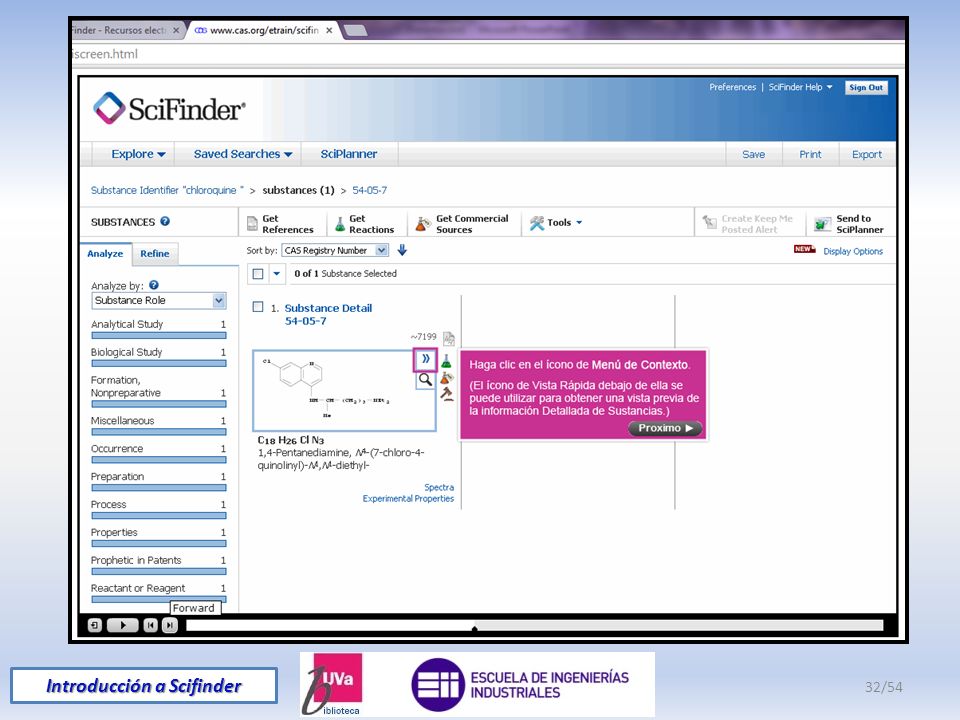Switch to the Refine tab
Screen dimensions: 960x720
(155, 253)
